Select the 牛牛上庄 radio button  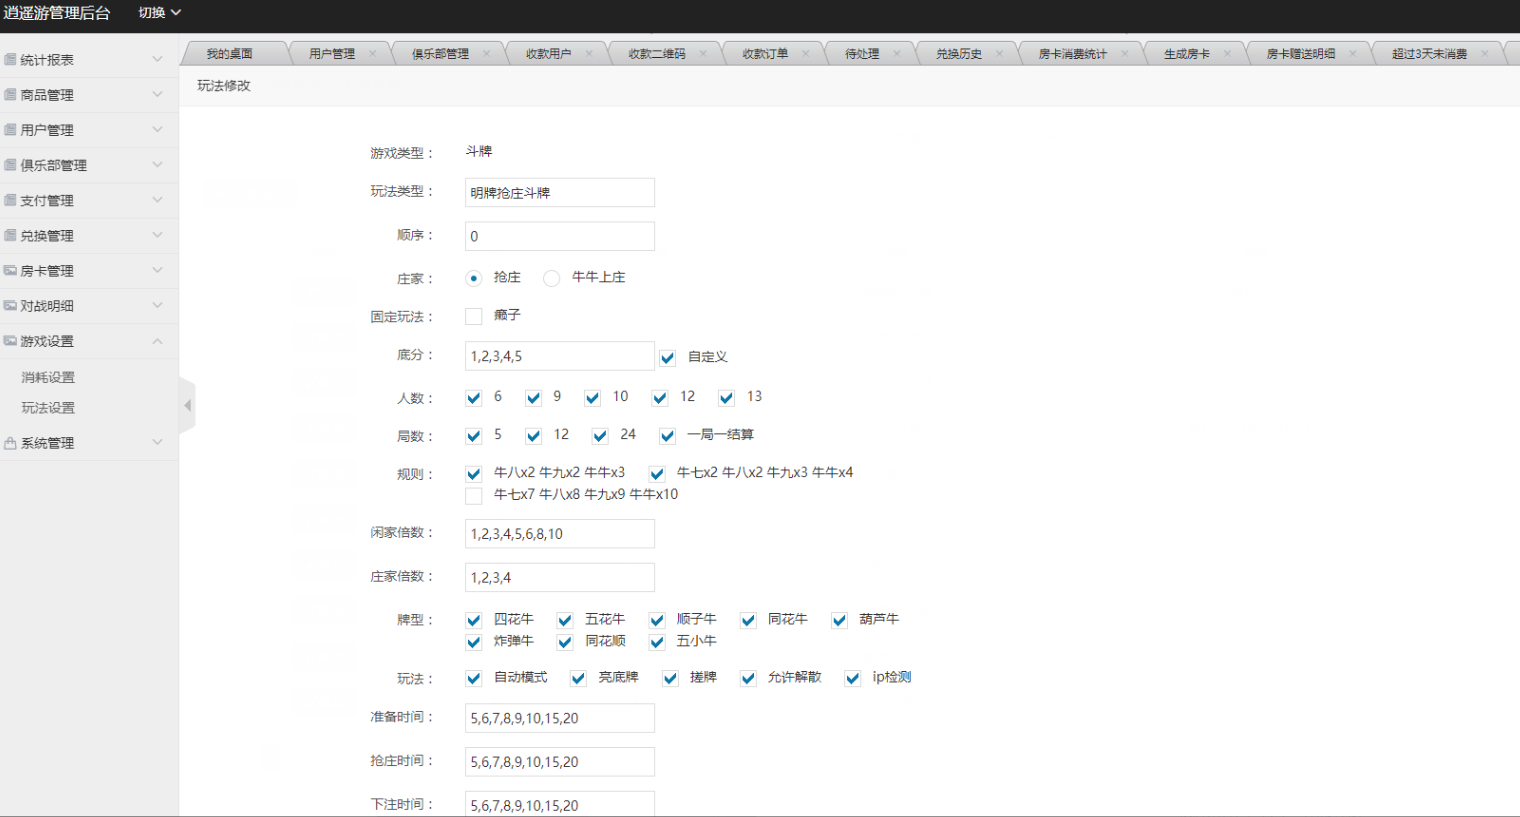coord(552,278)
